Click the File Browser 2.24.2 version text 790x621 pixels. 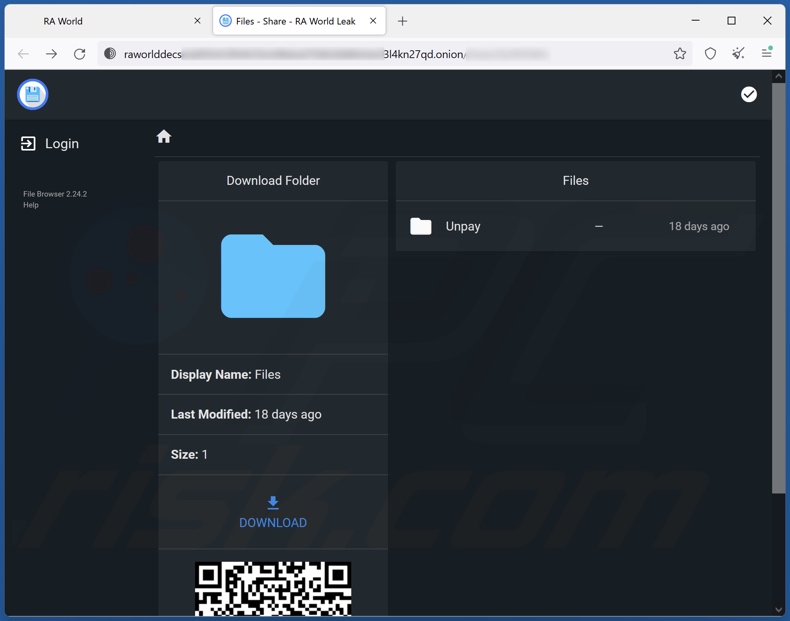55,194
